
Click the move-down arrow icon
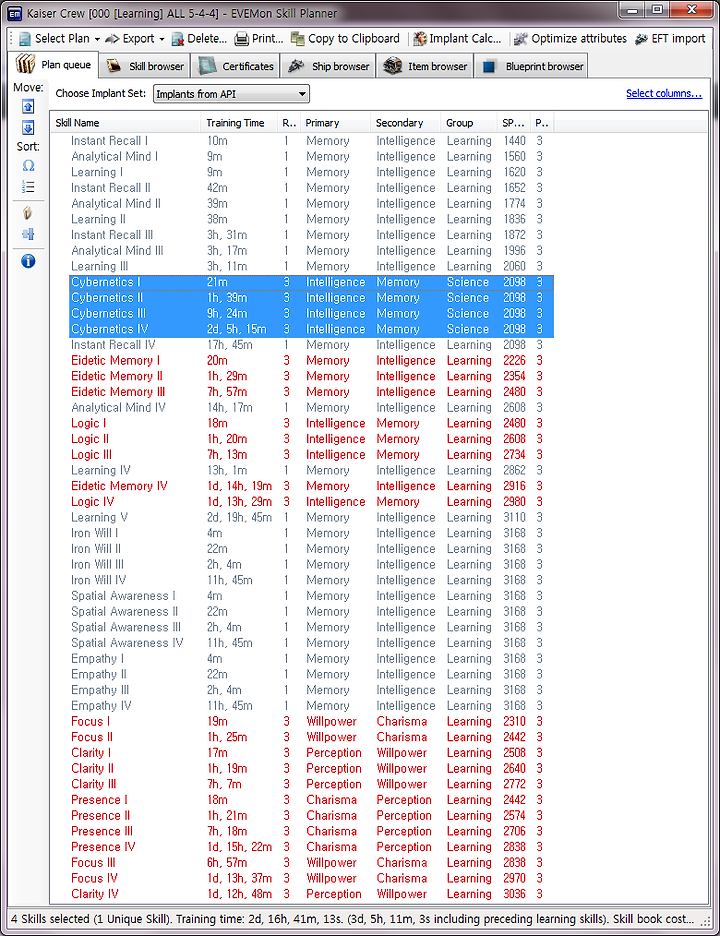point(28,128)
